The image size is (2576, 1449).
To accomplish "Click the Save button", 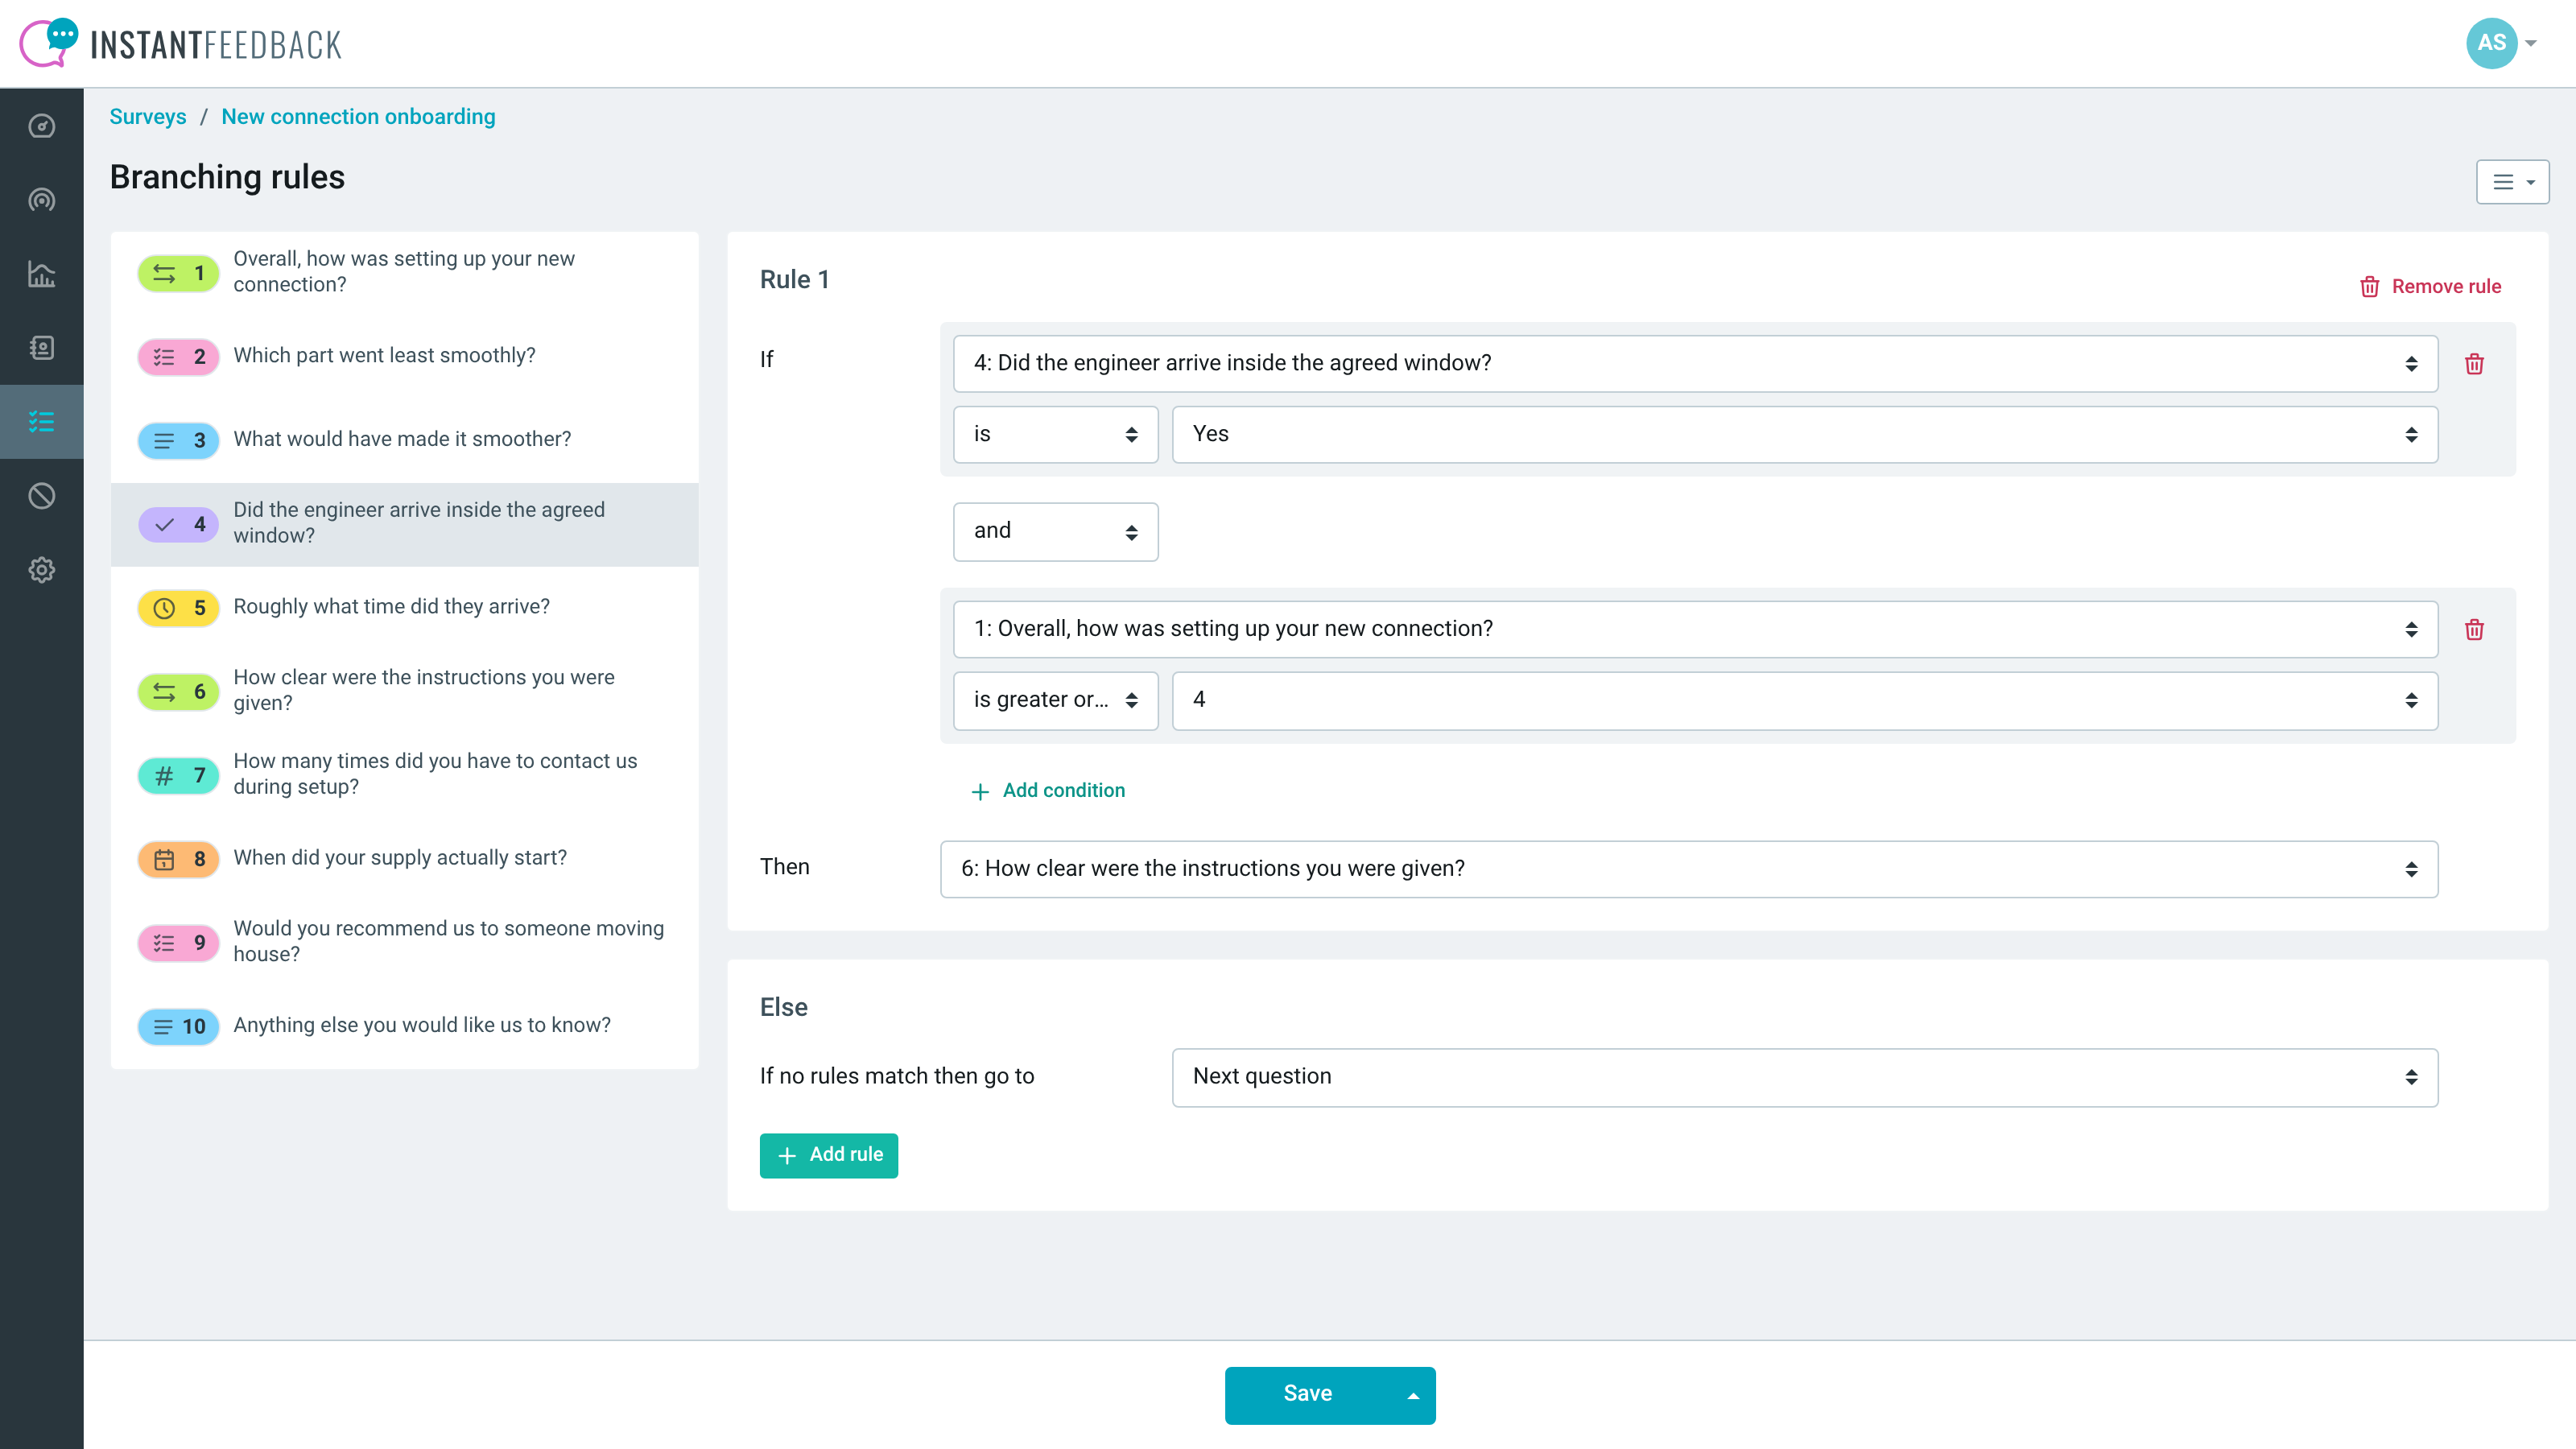I will 1308,1396.
